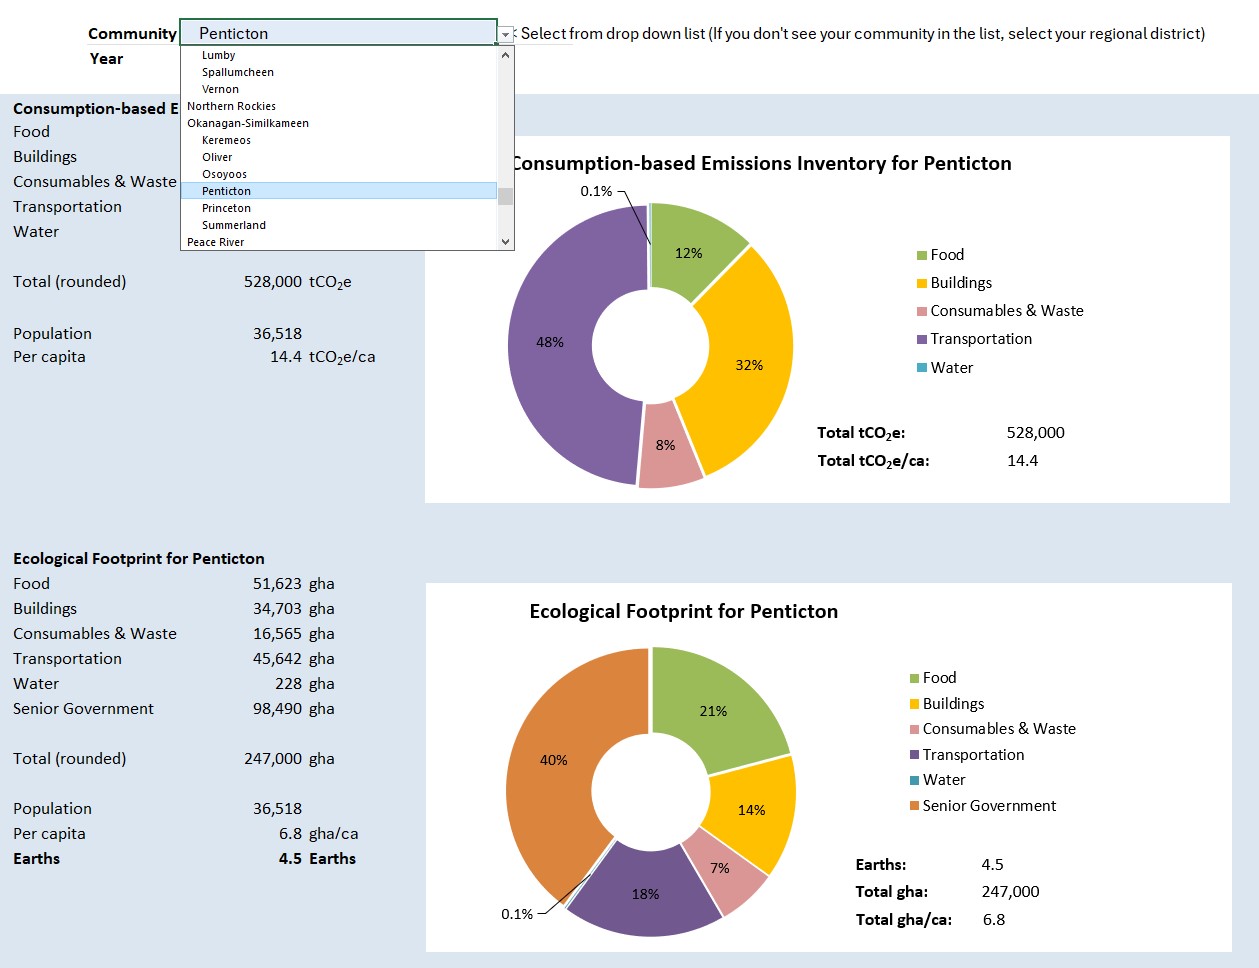Choose Peace River from the list

click(216, 242)
